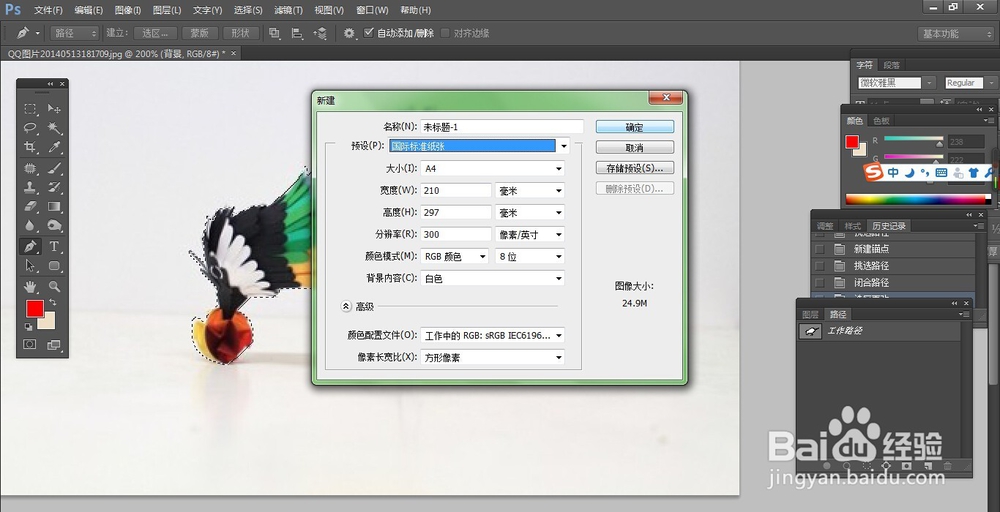
Task: Select the Patch healing tool
Action: pos(30,168)
